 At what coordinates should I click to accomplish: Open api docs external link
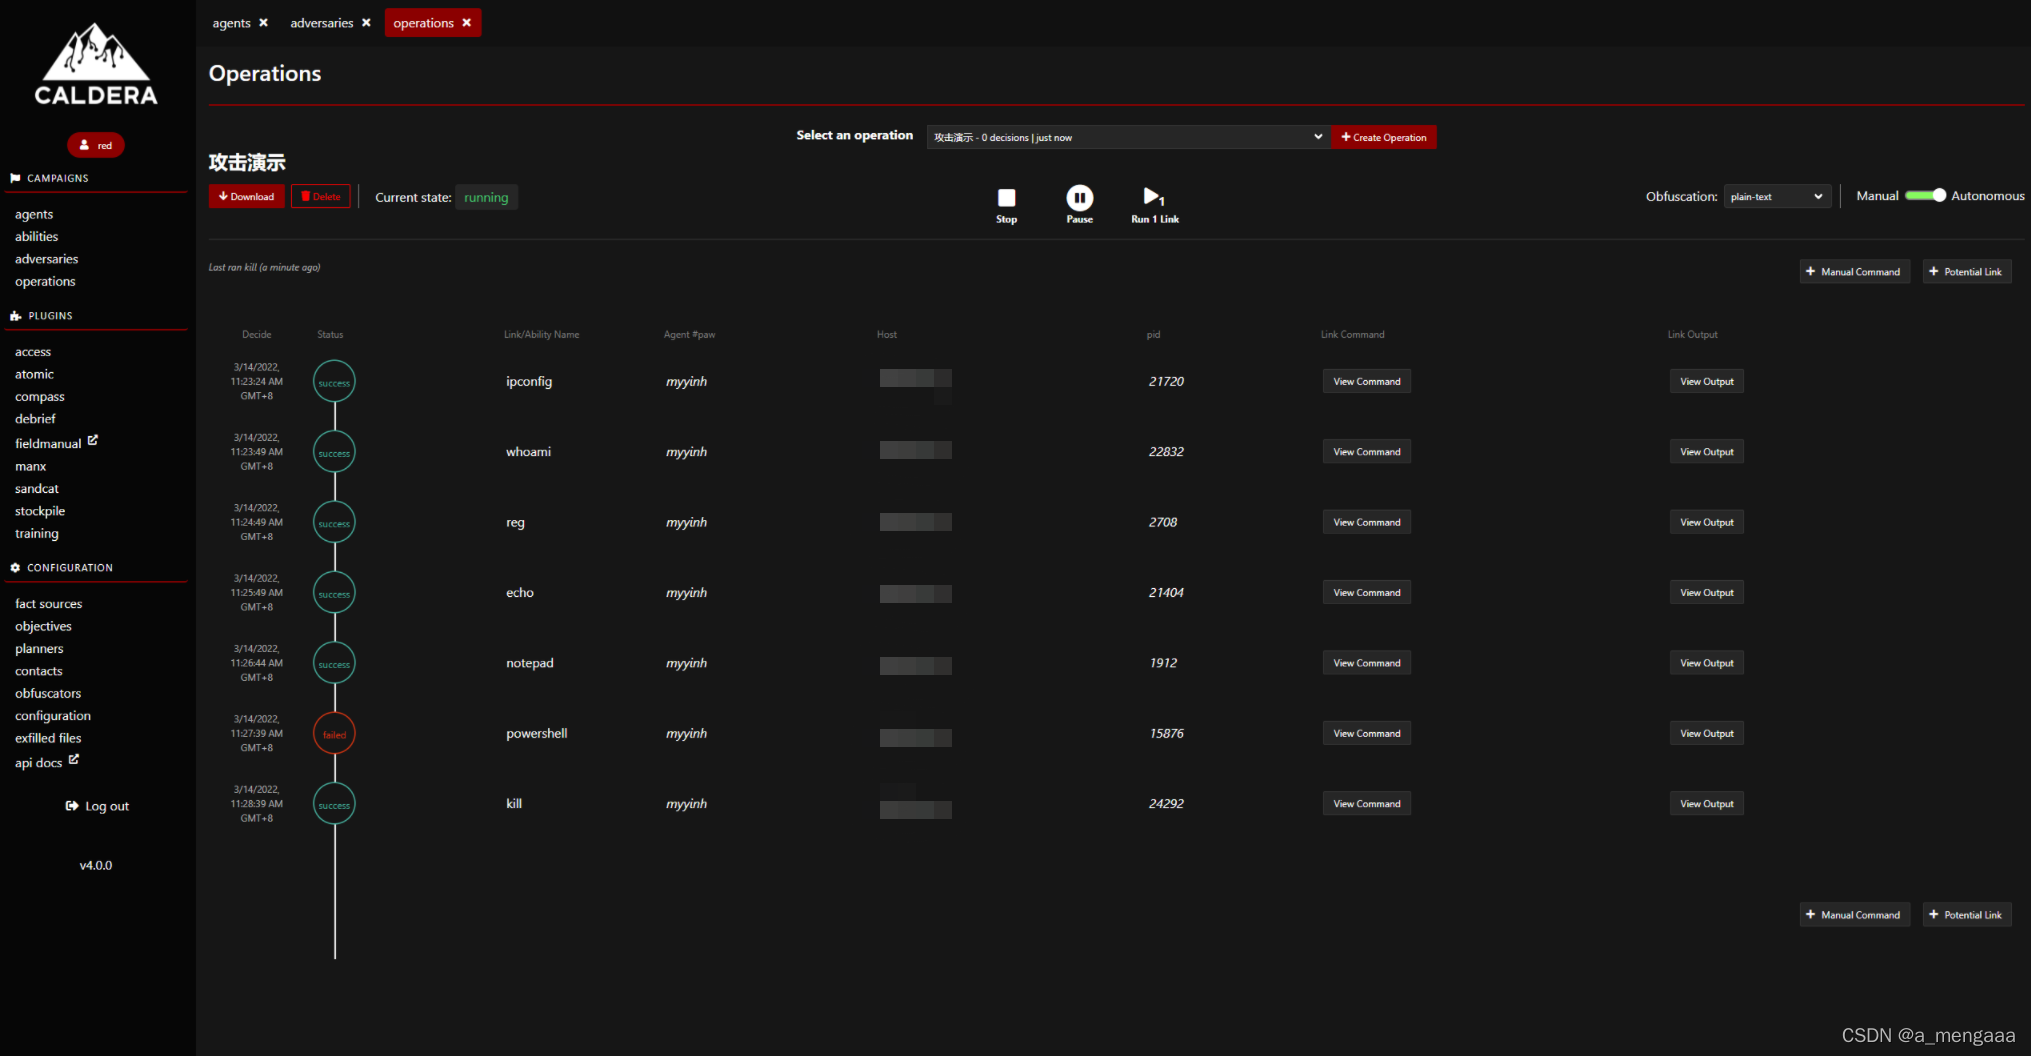pyautogui.click(x=46, y=762)
